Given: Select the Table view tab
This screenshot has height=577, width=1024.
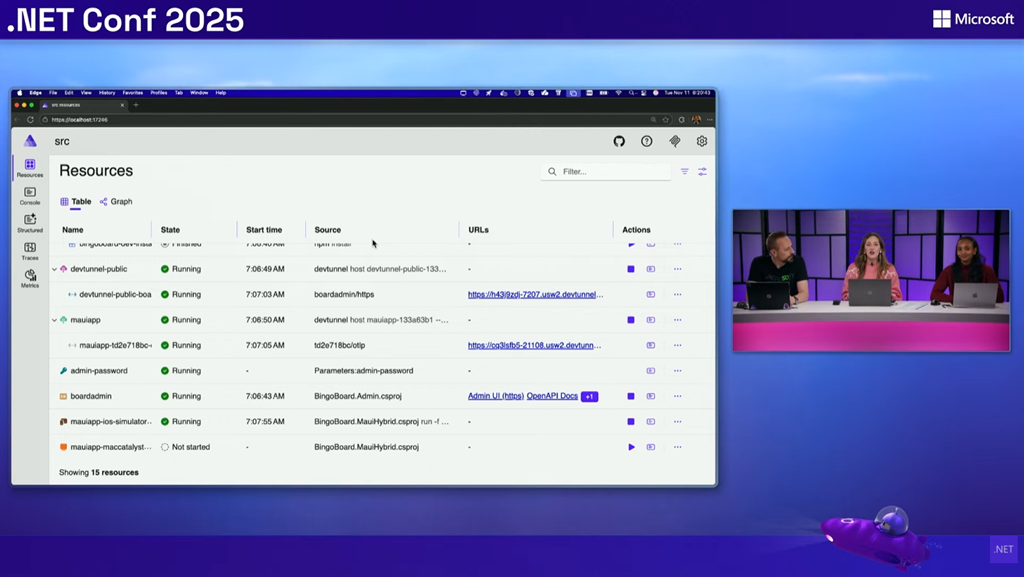Looking at the screenshot, I should click(x=76, y=201).
